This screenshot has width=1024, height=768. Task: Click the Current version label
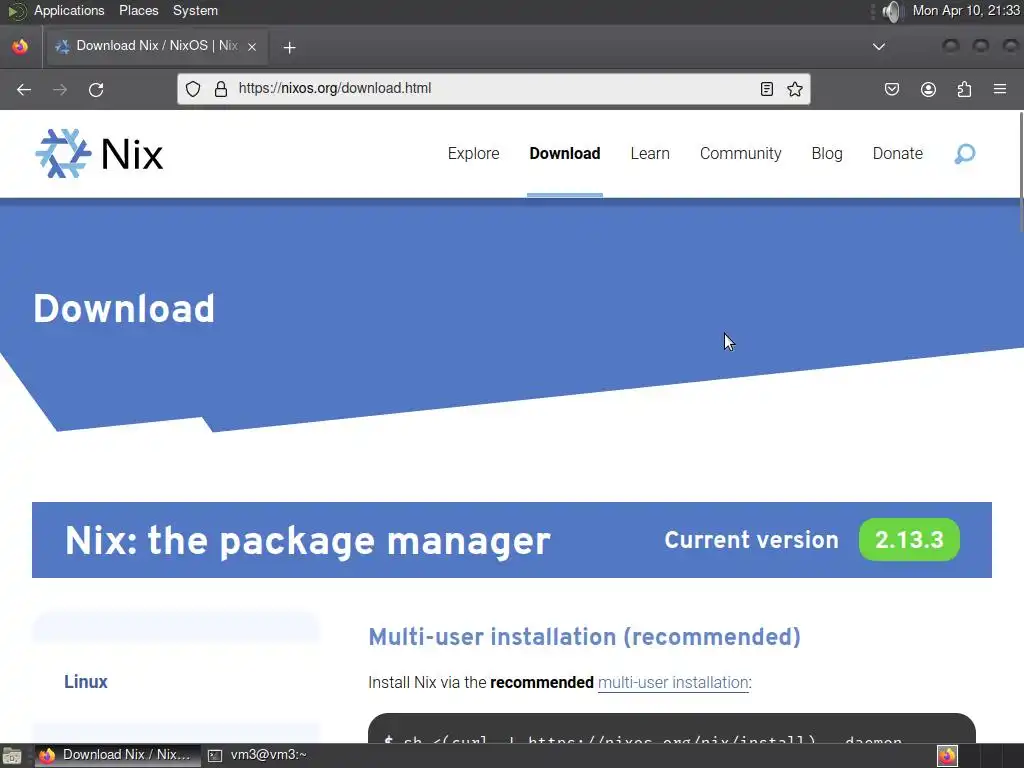tap(751, 540)
